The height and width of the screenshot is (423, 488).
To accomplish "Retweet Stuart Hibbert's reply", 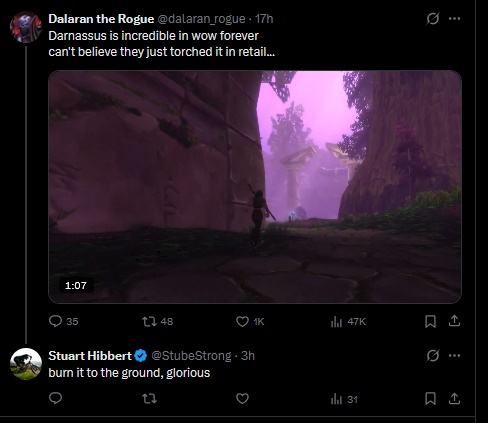I will (149, 398).
